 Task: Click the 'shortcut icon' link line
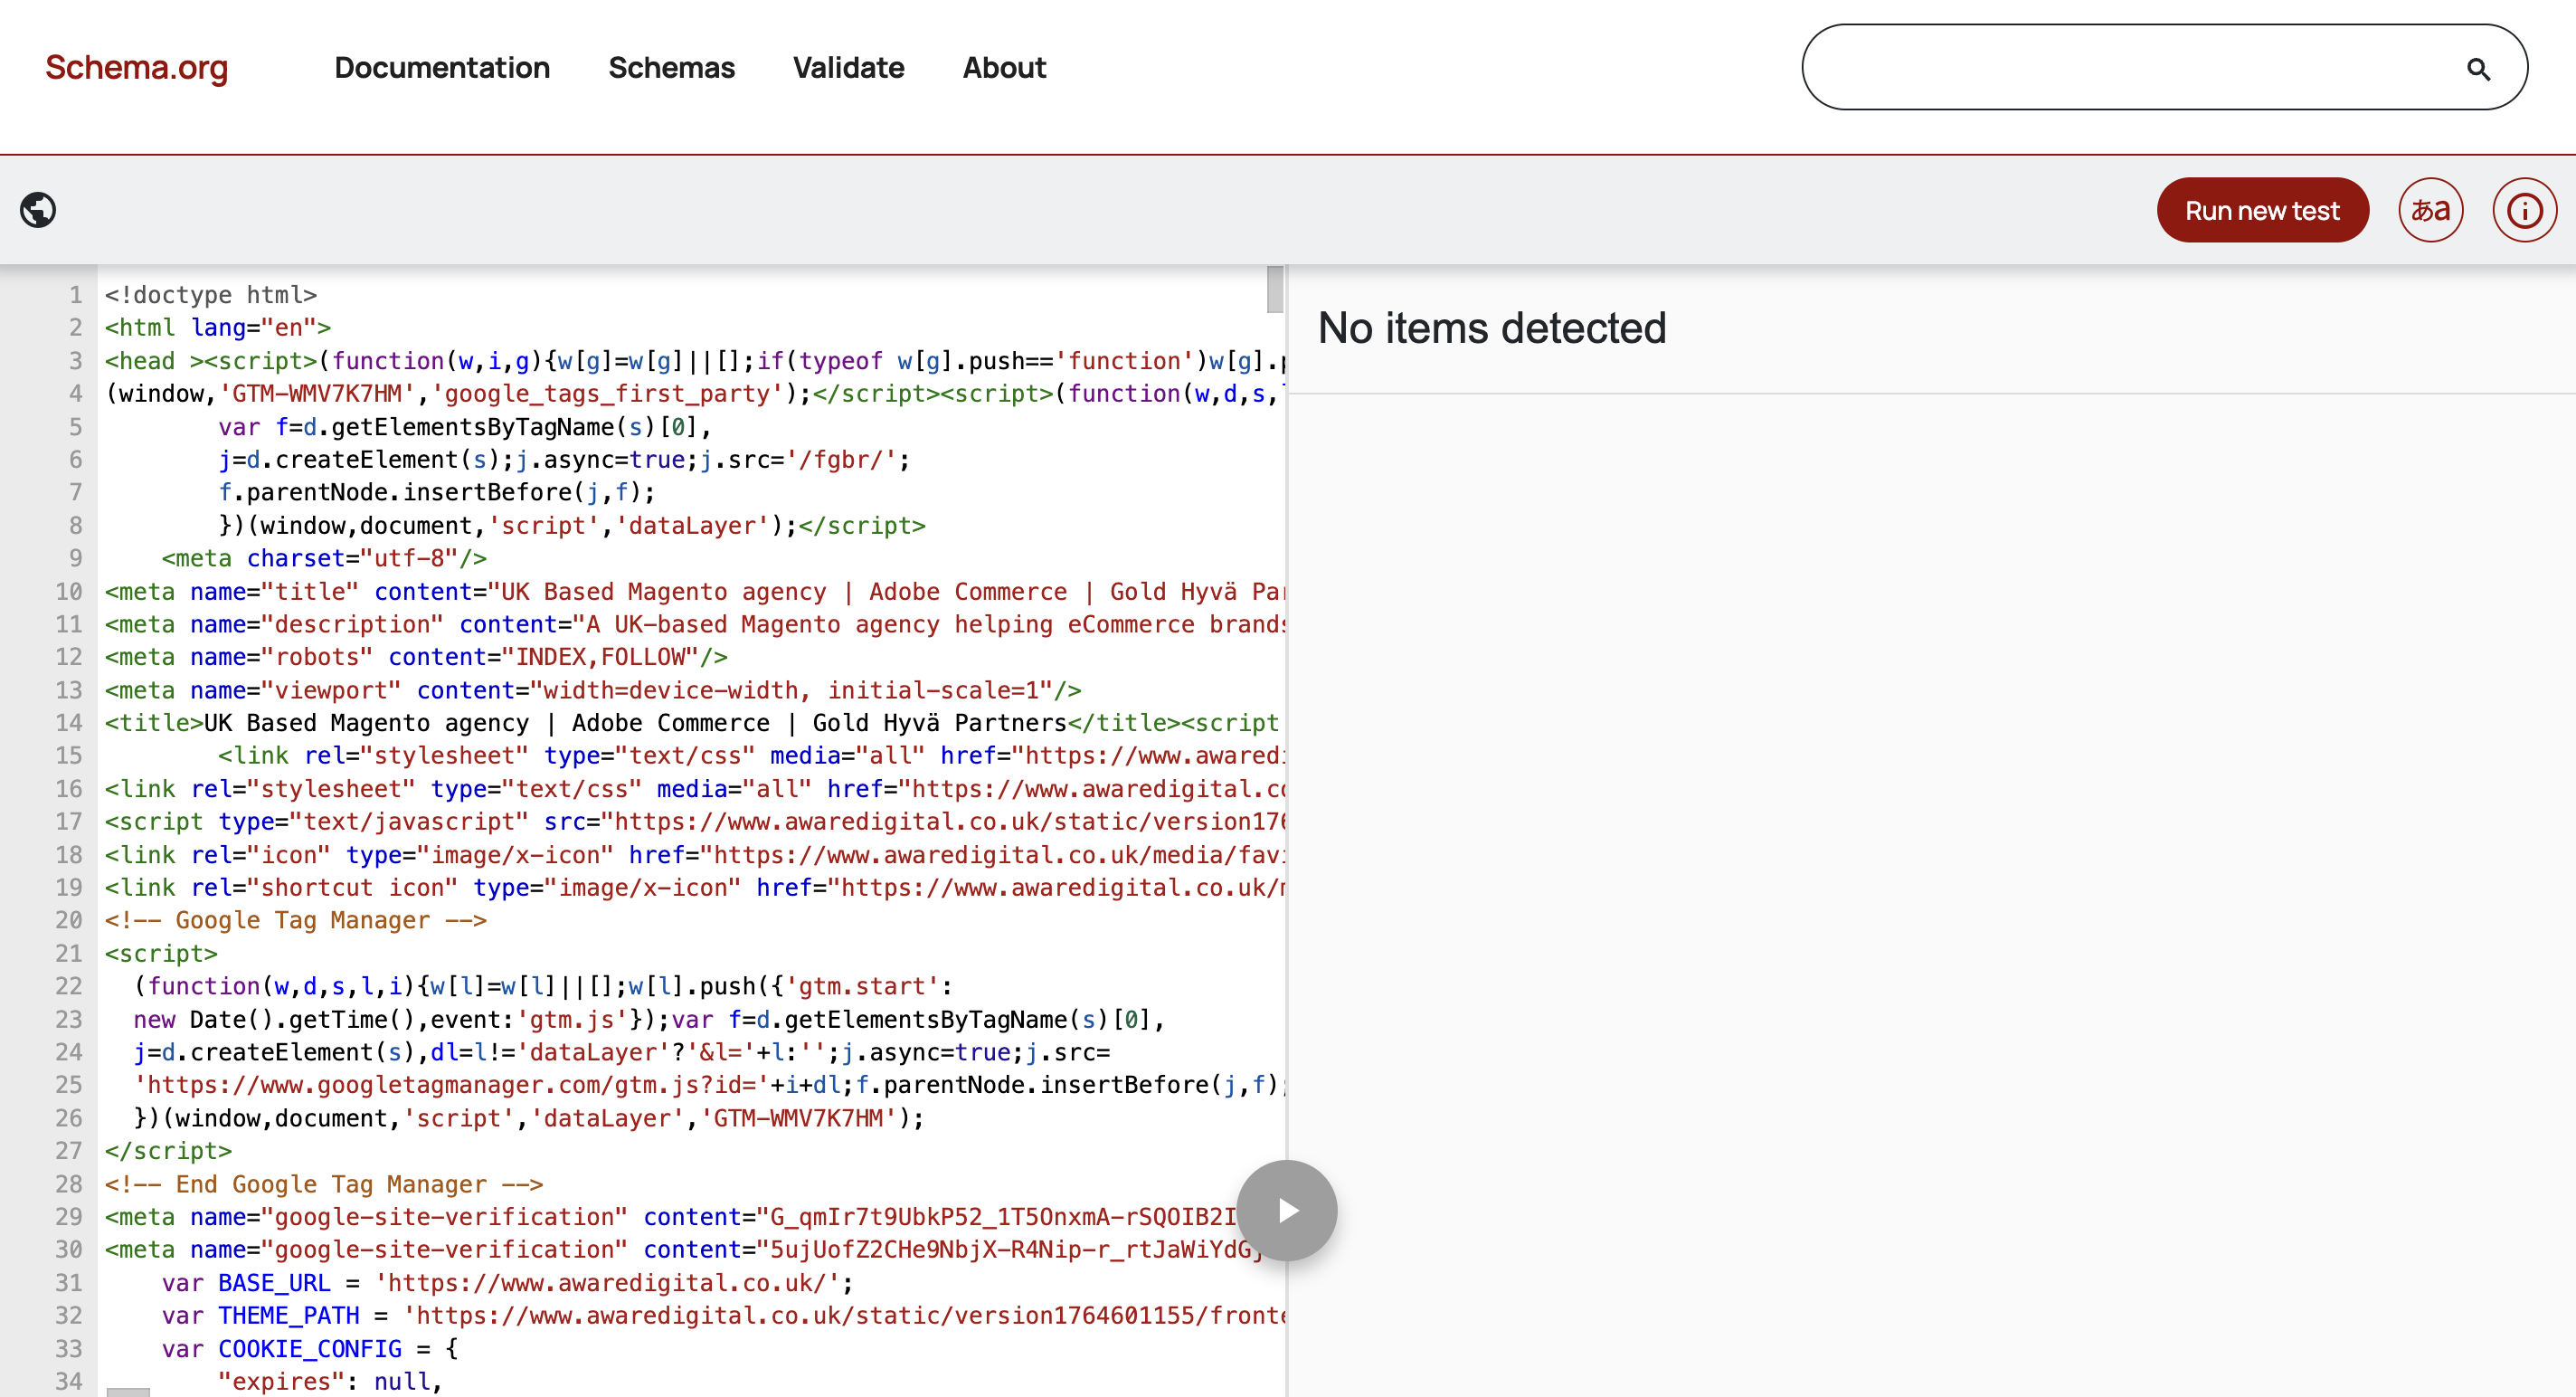[694, 888]
